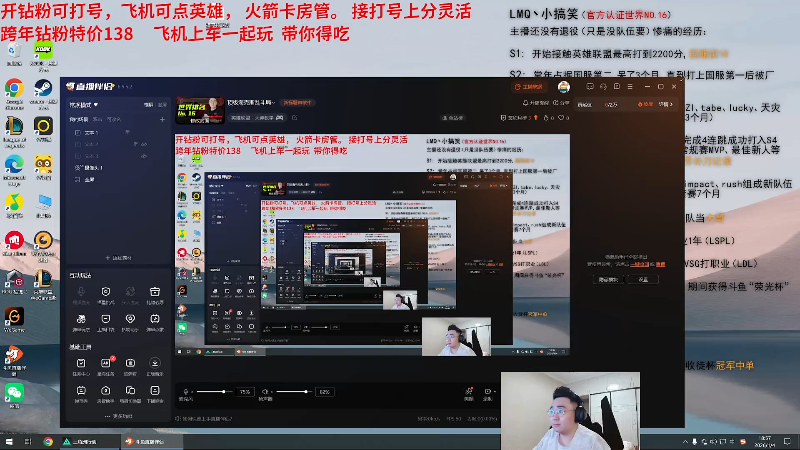Expand the microphone device arrow next to mic icon
This screenshot has height=450, width=800.
192,392
